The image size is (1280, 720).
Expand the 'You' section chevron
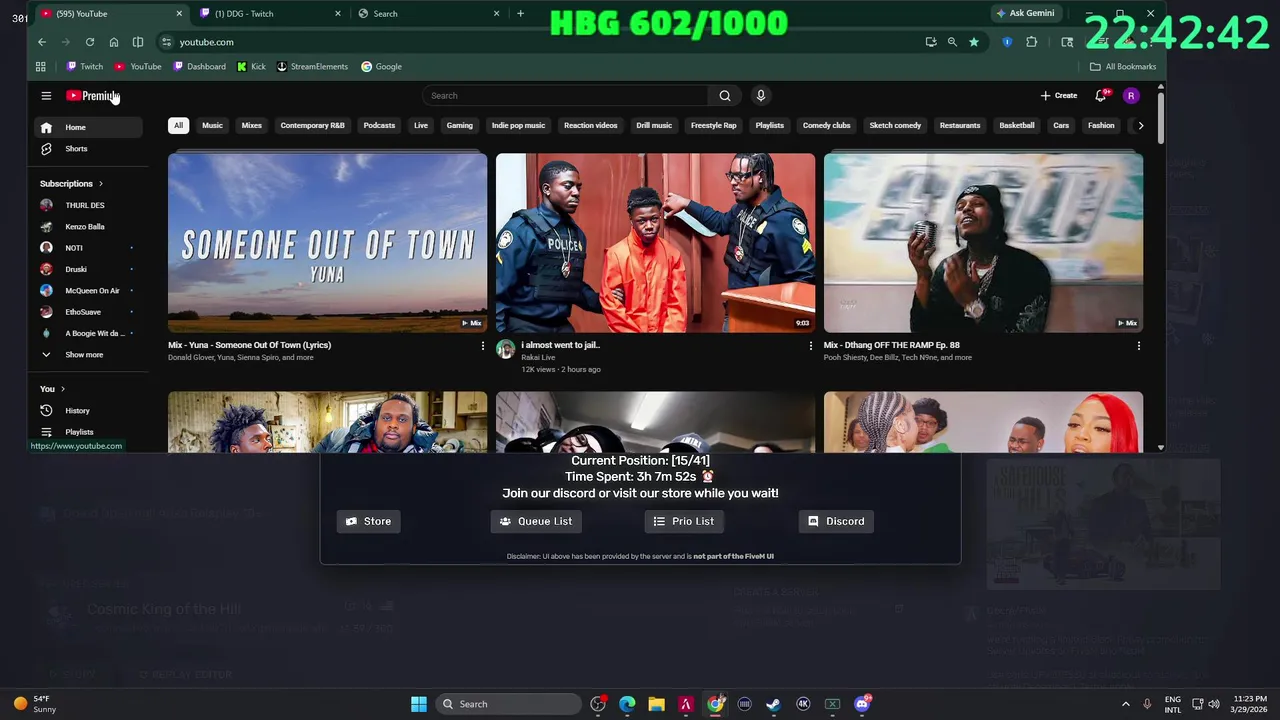(x=63, y=389)
